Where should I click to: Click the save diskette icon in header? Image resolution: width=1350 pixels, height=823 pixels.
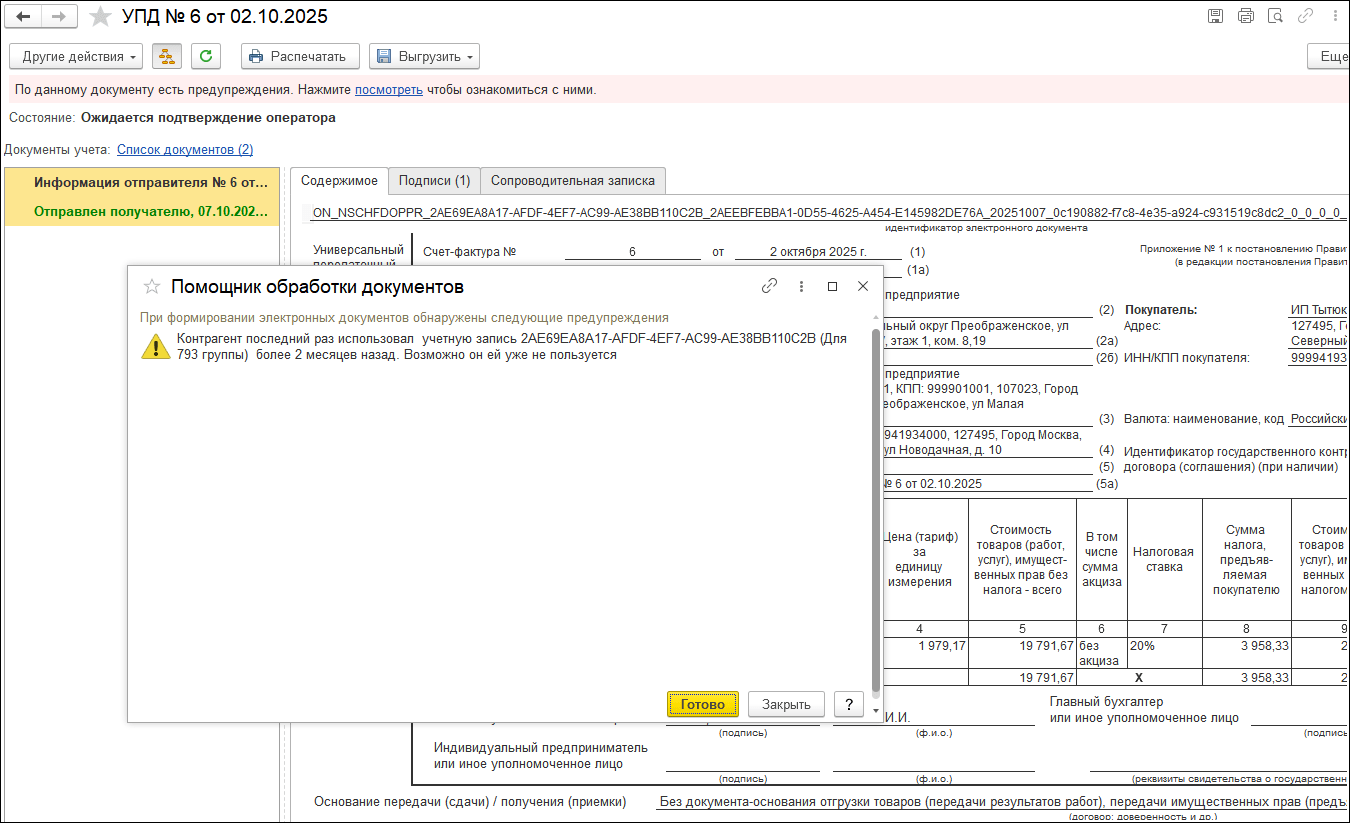click(1215, 16)
